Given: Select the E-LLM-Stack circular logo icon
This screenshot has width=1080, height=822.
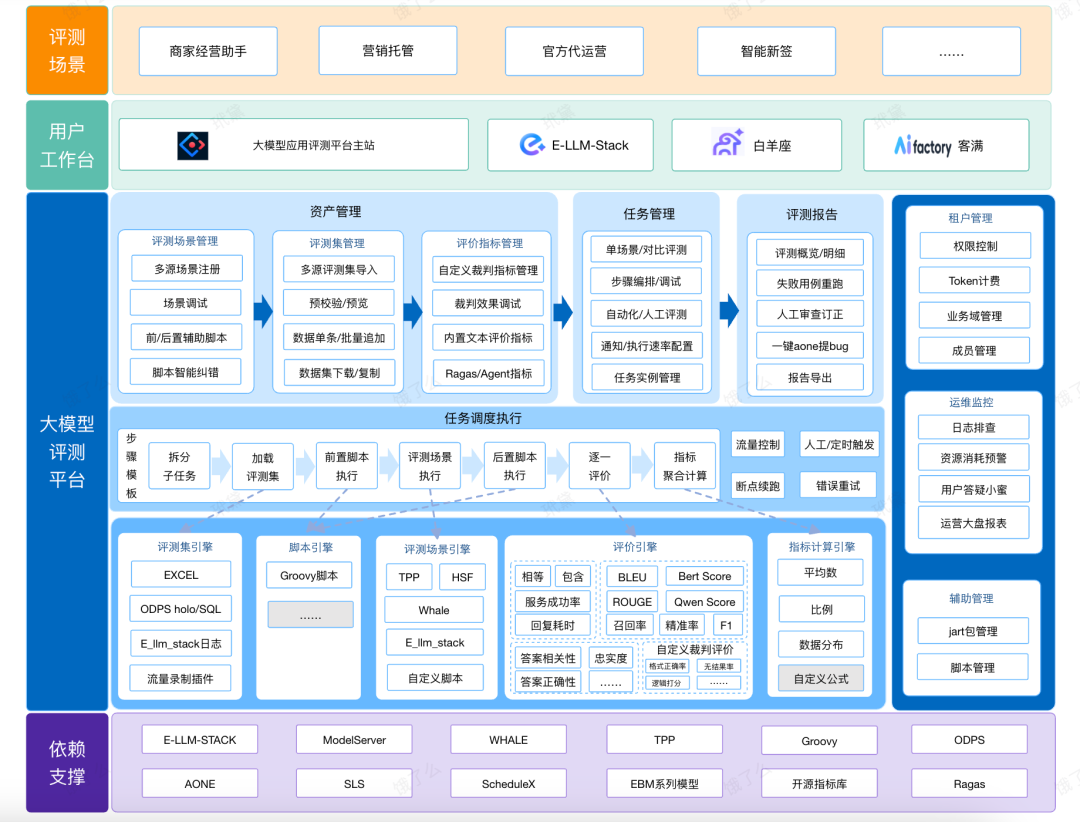Looking at the screenshot, I should click(529, 144).
